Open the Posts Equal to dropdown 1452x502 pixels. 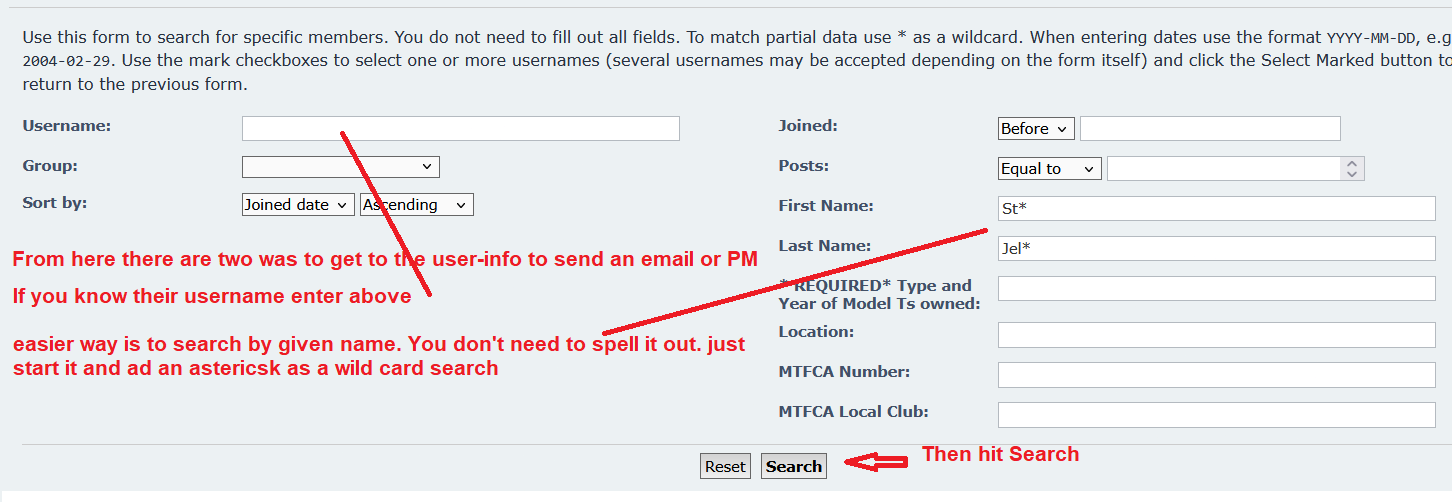(x=1049, y=169)
